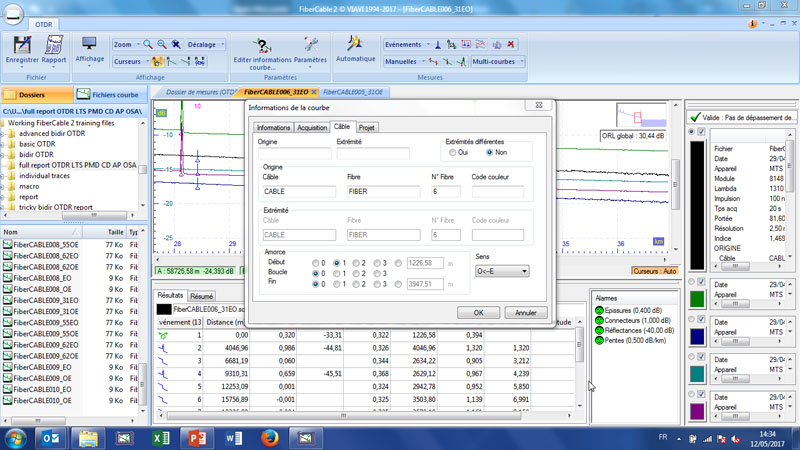This screenshot has height=450, width=800.
Task: Expand the Enregistrer dropdown arrow
Action: coord(22,67)
